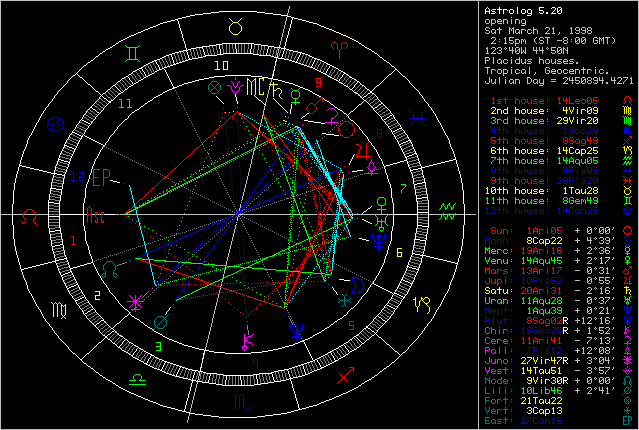Viewport: 639px width, 430px height.
Task: Select house number 12 on the wheel
Action: (77, 176)
